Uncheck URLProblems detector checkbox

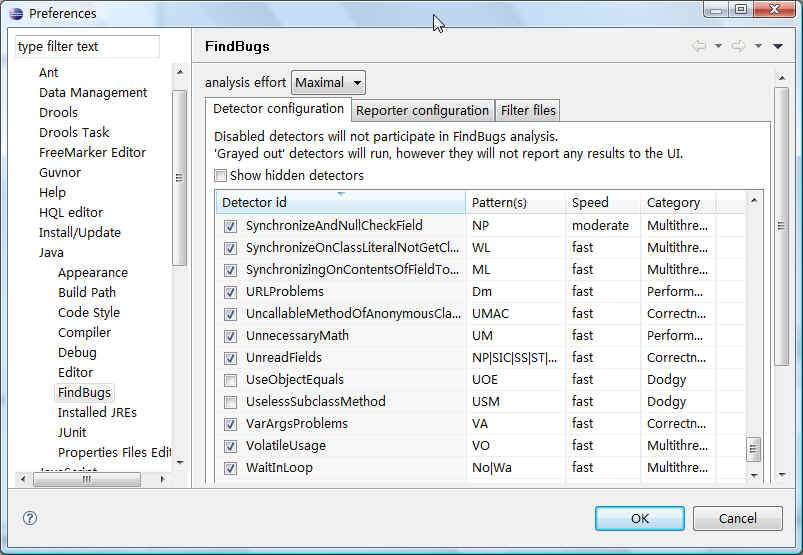click(x=230, y=292)
